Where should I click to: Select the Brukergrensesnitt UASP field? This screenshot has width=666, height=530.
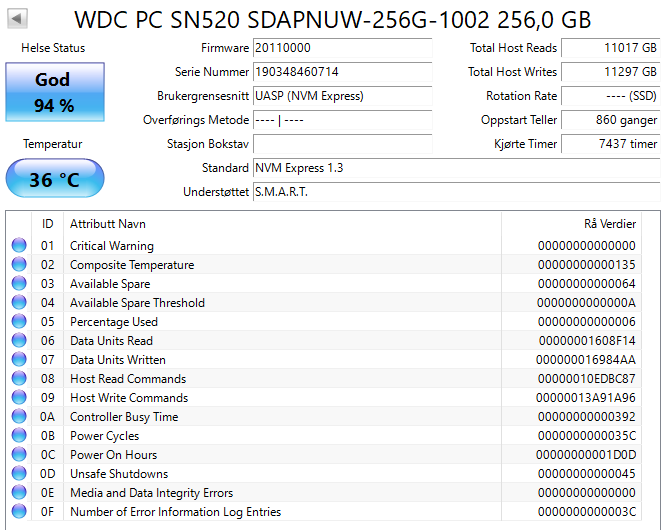[x=342, y=96]
